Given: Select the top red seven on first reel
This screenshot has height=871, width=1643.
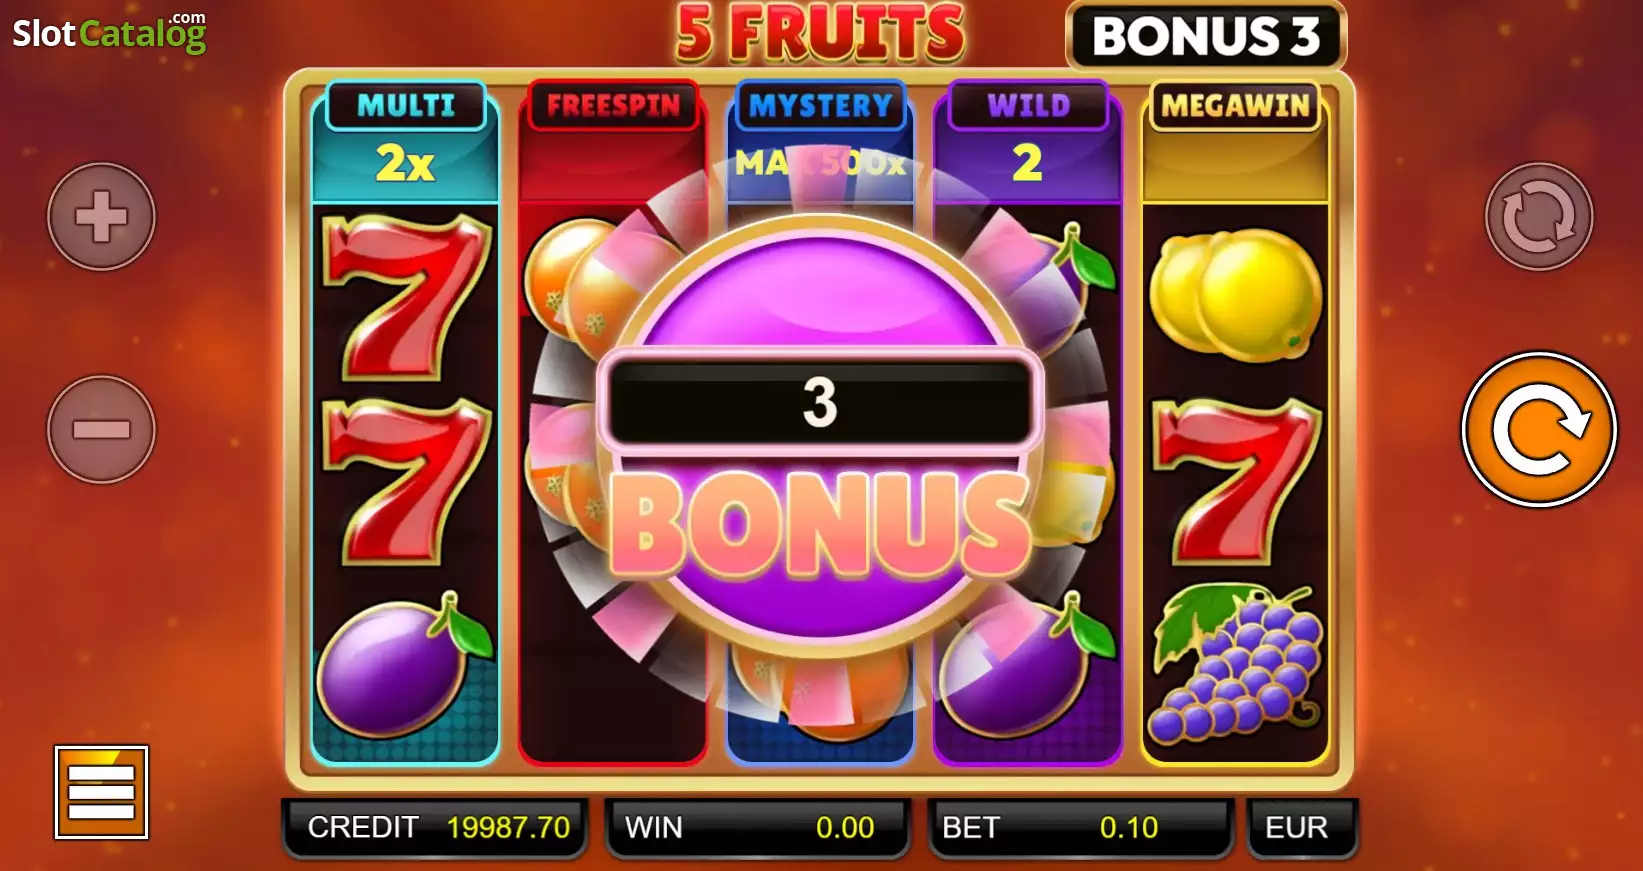Looking at the screenshot, I should [405, 296].
